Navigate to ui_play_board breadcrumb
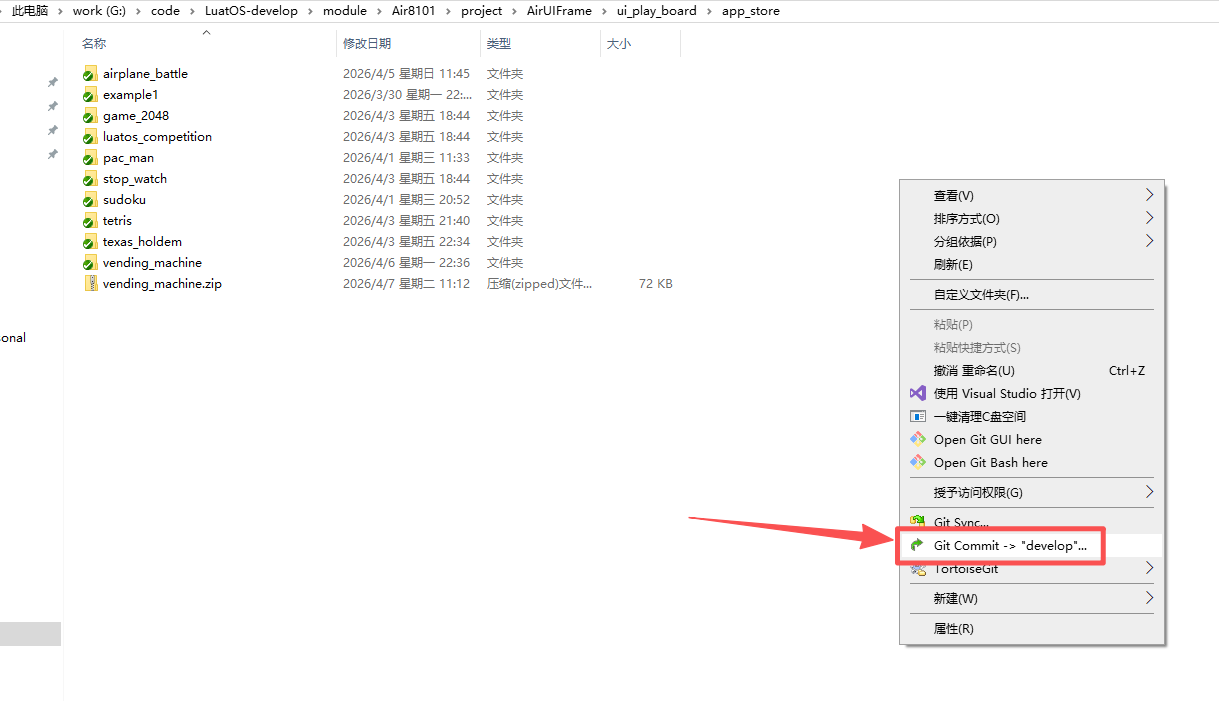 coord(656,11)
